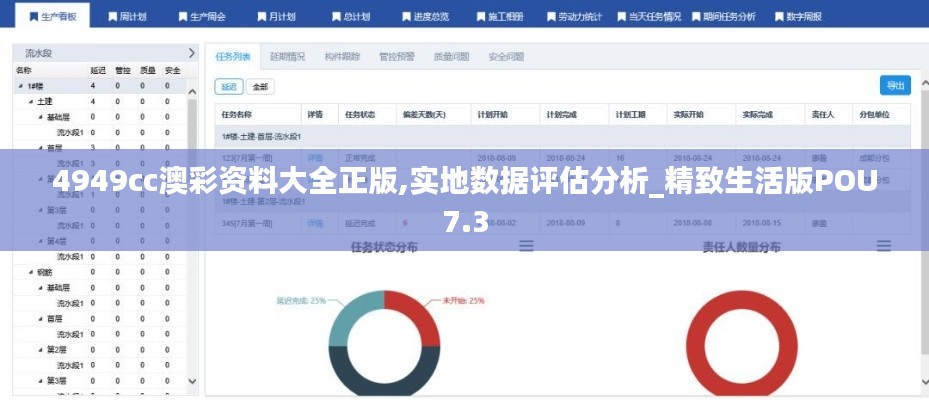The width and height of the screenshot is (929, 400).
Task: Click the 实际完成 column header
Action: 770,114
